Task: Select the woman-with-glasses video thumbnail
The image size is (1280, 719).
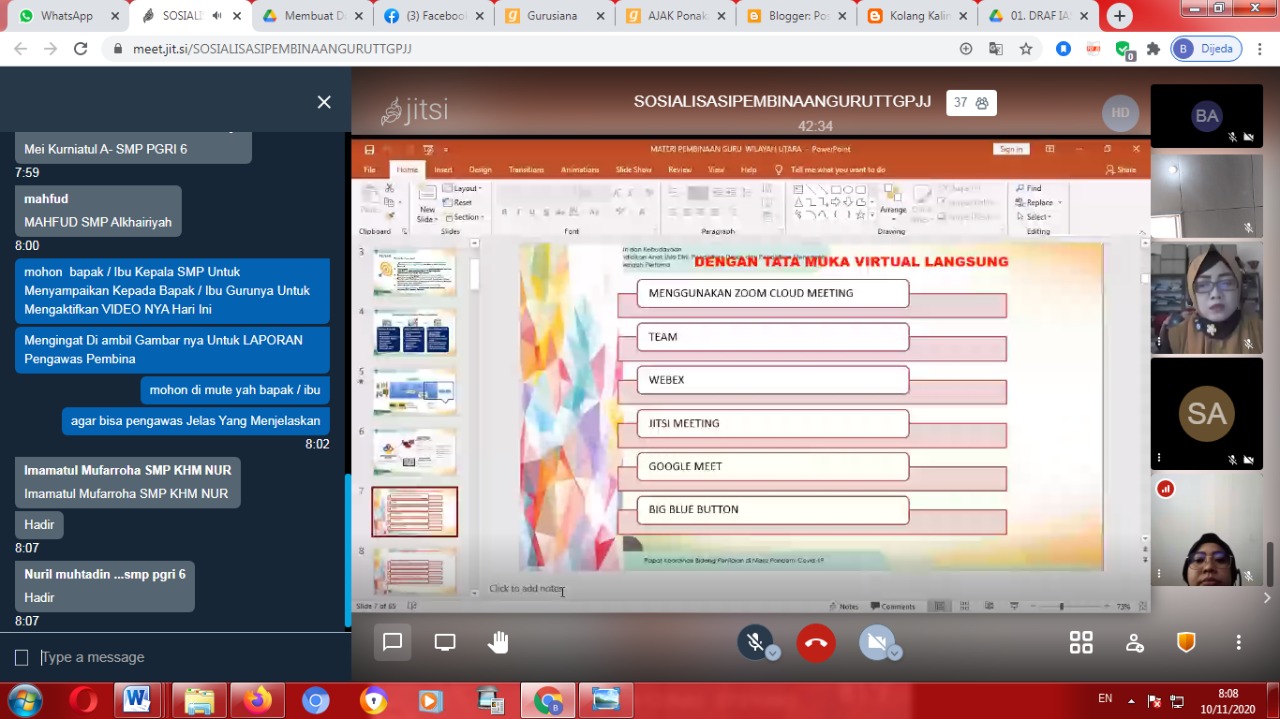Action: click(x=1207, y=299)
